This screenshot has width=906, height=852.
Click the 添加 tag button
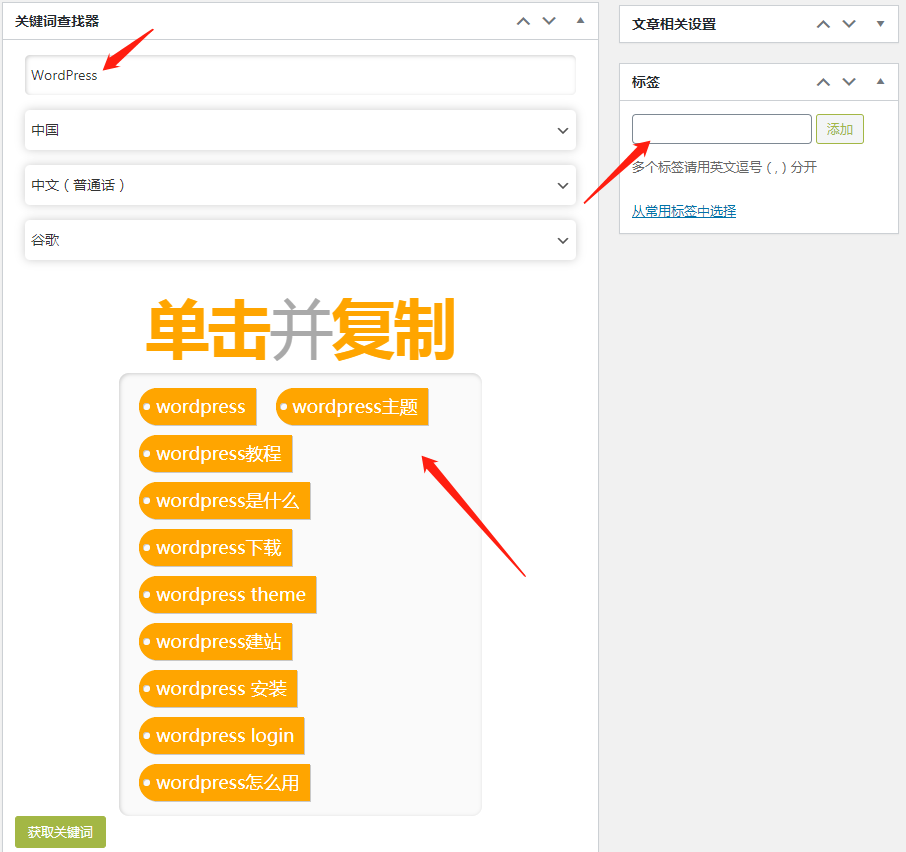[x=839, y=128]
